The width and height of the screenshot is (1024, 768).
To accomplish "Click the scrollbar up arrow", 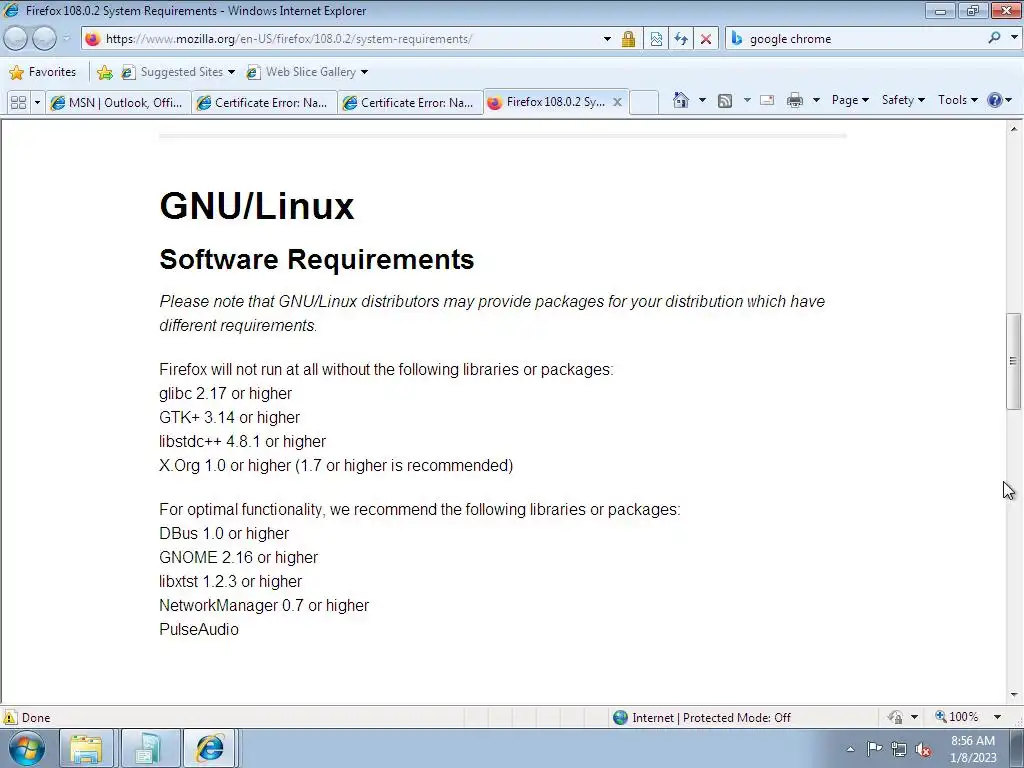I will pos(1013,129).
